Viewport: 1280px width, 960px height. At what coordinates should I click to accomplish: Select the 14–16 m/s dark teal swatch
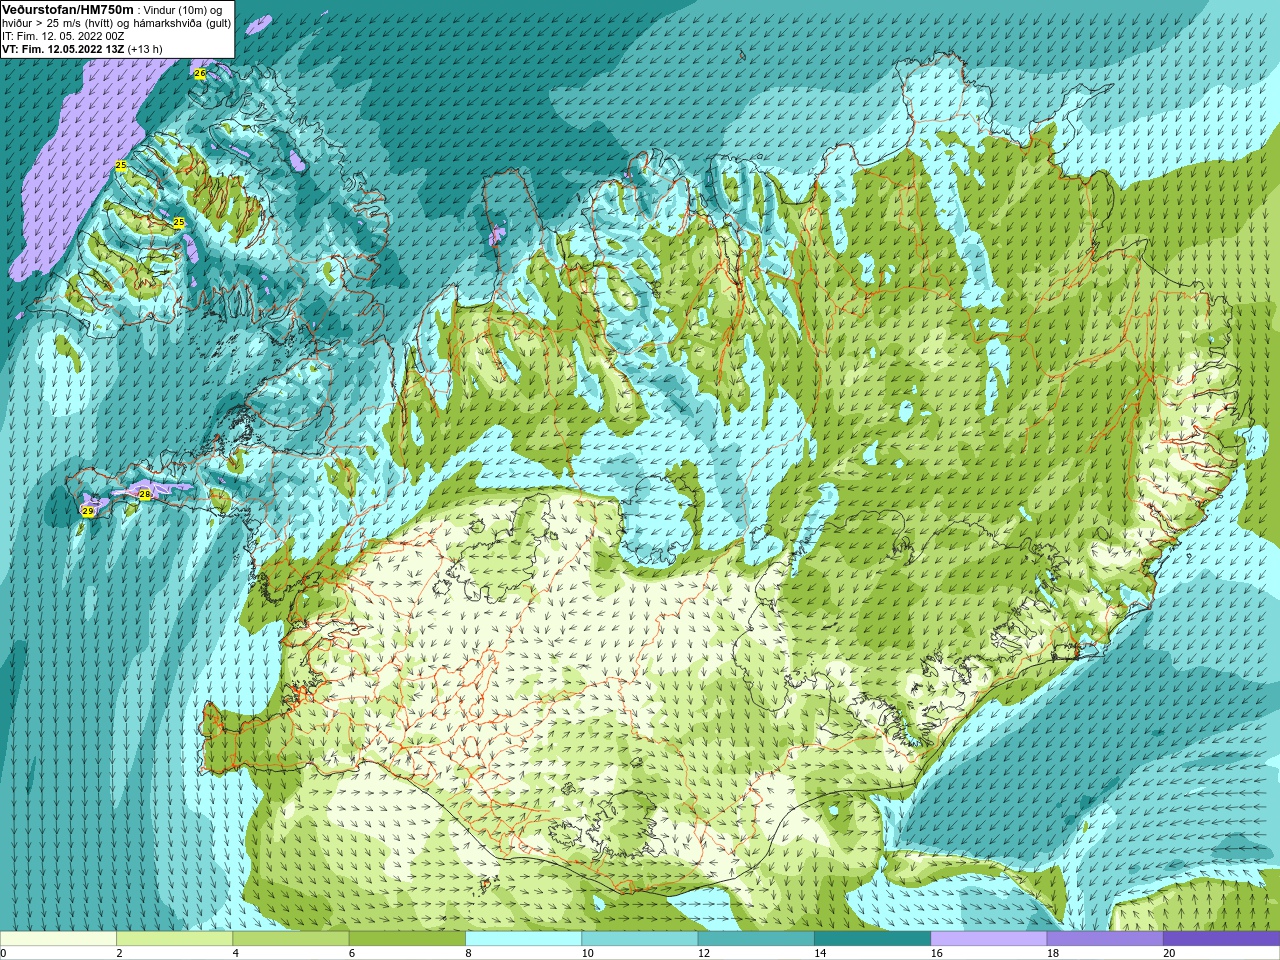(872, 939)
